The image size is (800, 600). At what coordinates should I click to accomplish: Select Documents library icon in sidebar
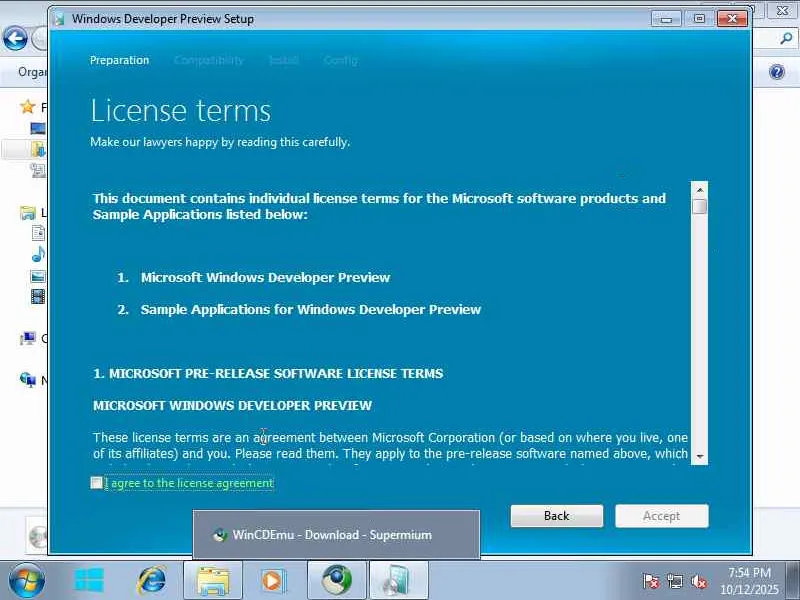(38, 233)
